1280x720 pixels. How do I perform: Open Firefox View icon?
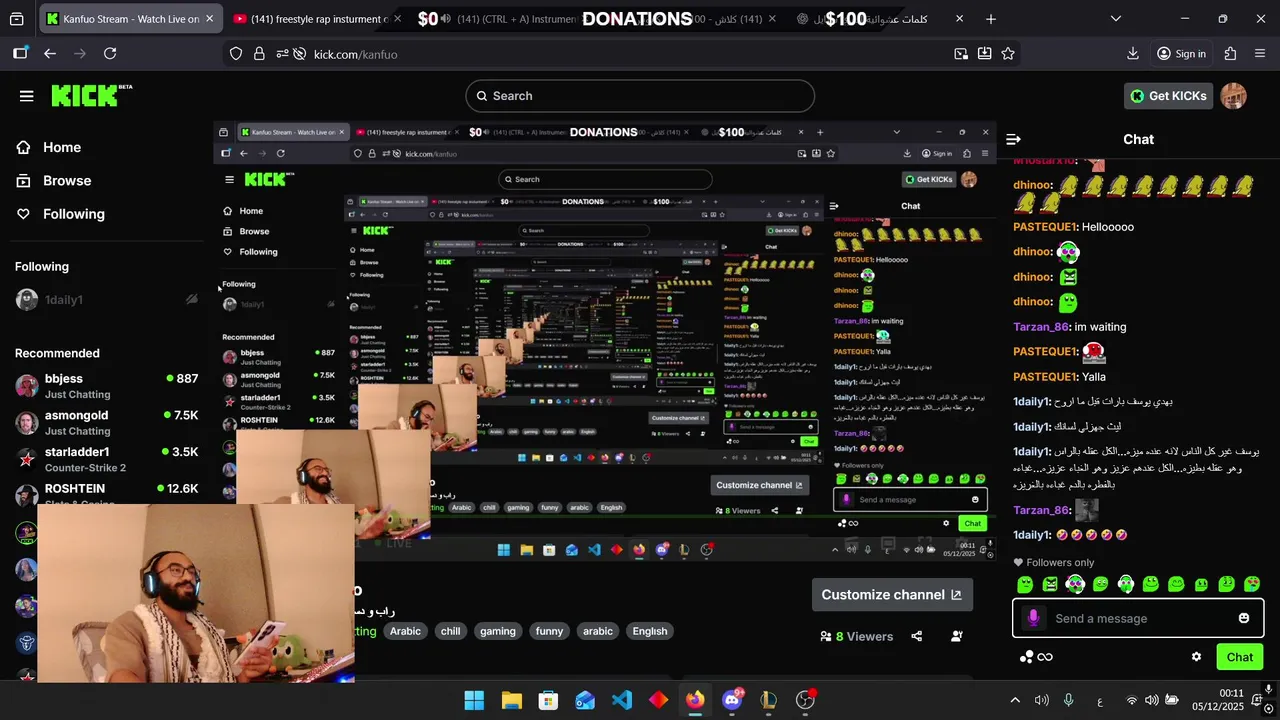pyautogui.click(x=16, y=19)
